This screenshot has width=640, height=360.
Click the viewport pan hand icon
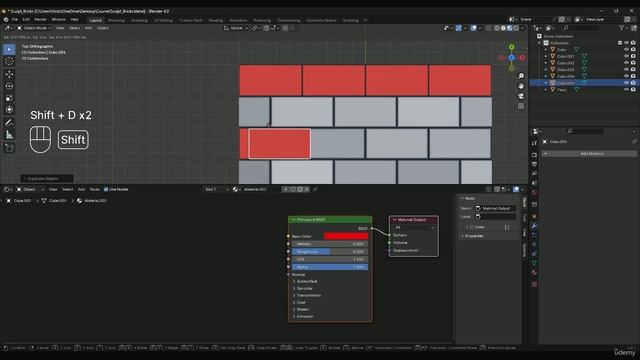pyautogui.click(x=521, y=86)
